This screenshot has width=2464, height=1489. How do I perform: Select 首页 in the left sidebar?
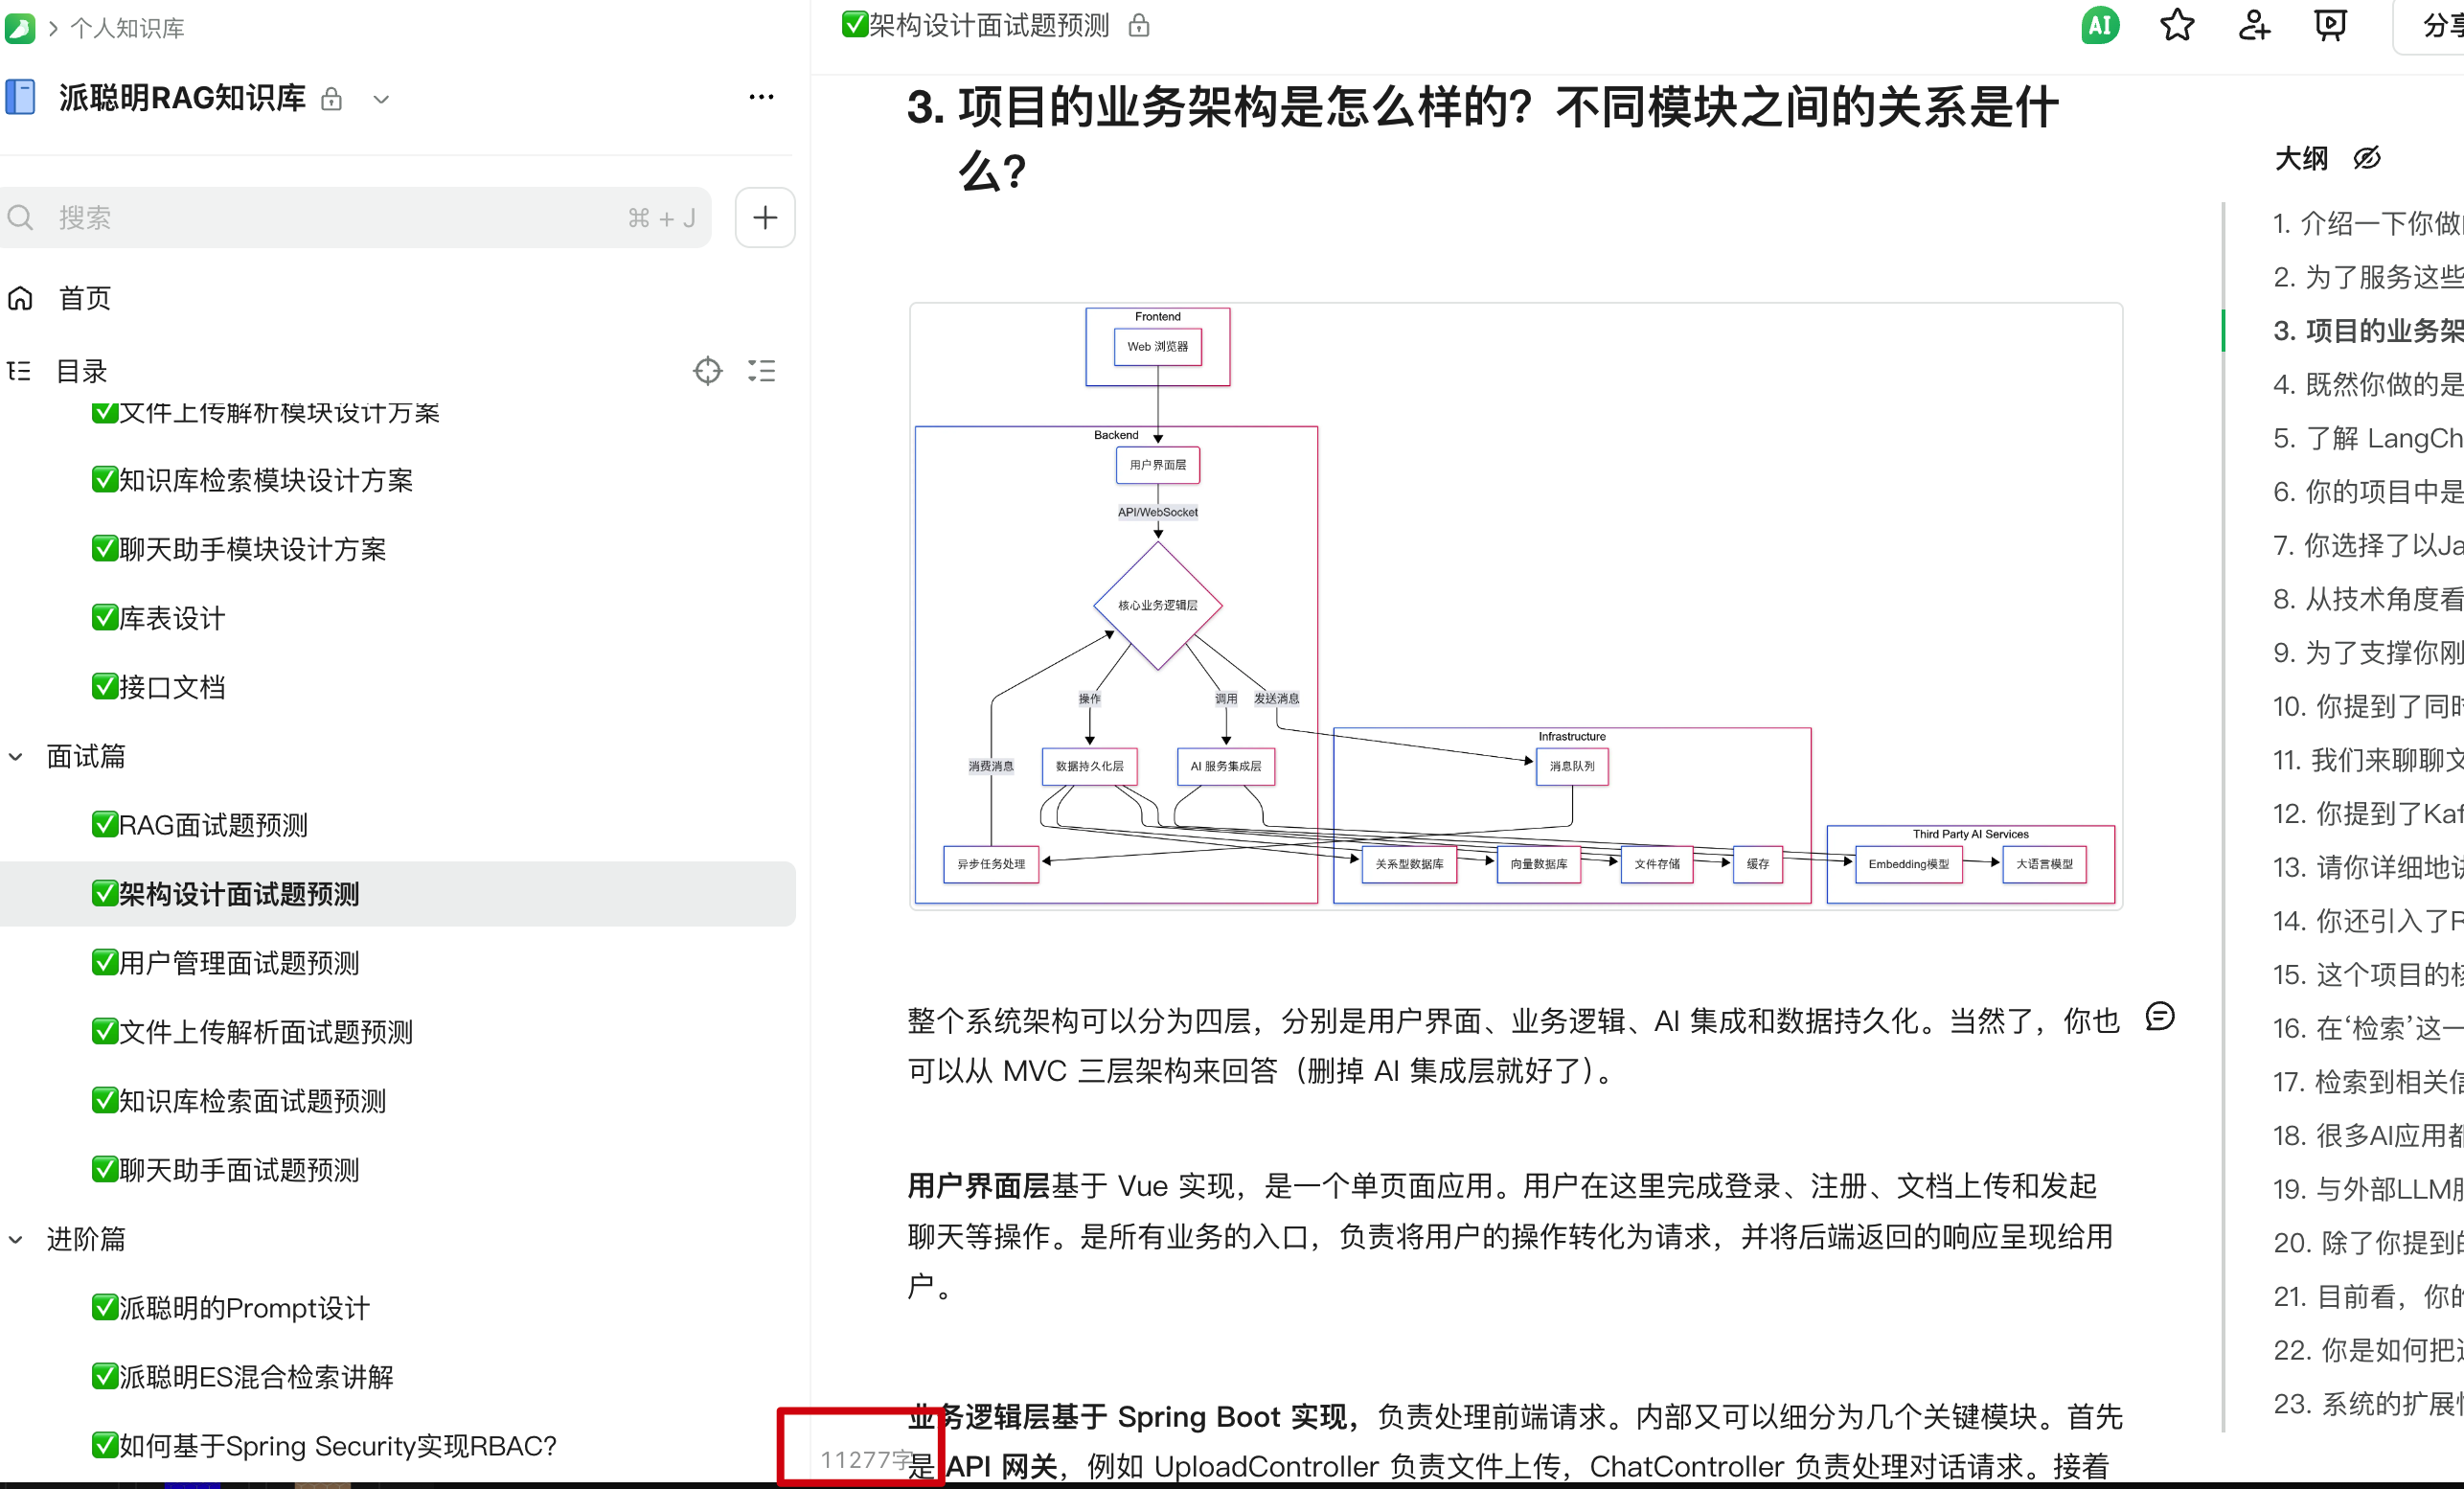84,297
